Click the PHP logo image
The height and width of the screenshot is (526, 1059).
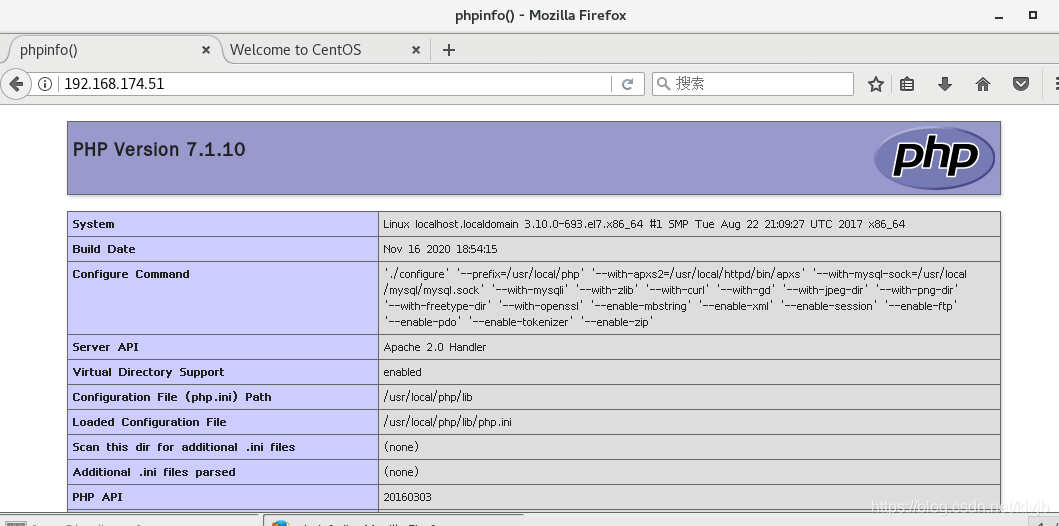click(x=935, y=157)
